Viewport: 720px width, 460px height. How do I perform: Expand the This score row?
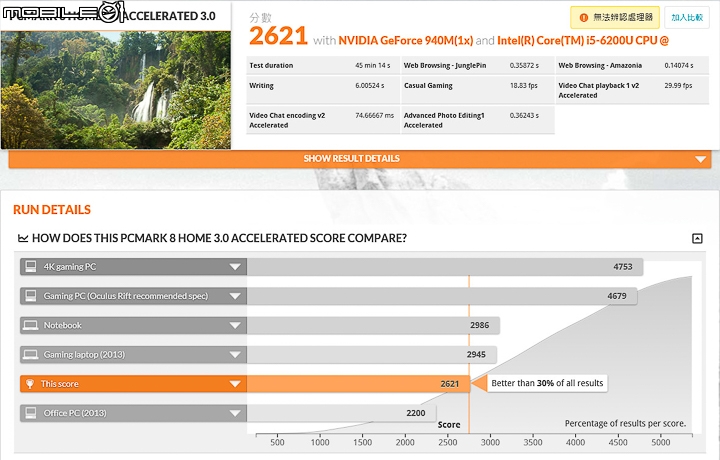(235, 384)
